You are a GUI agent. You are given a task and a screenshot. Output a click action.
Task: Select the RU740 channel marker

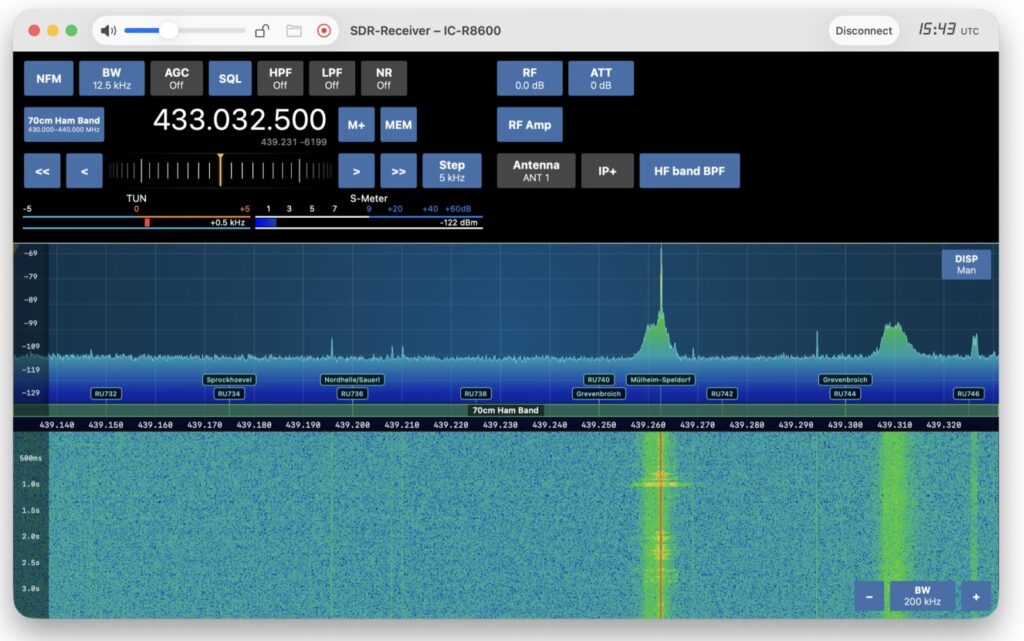pyautogui.click(x=598, y=379)
